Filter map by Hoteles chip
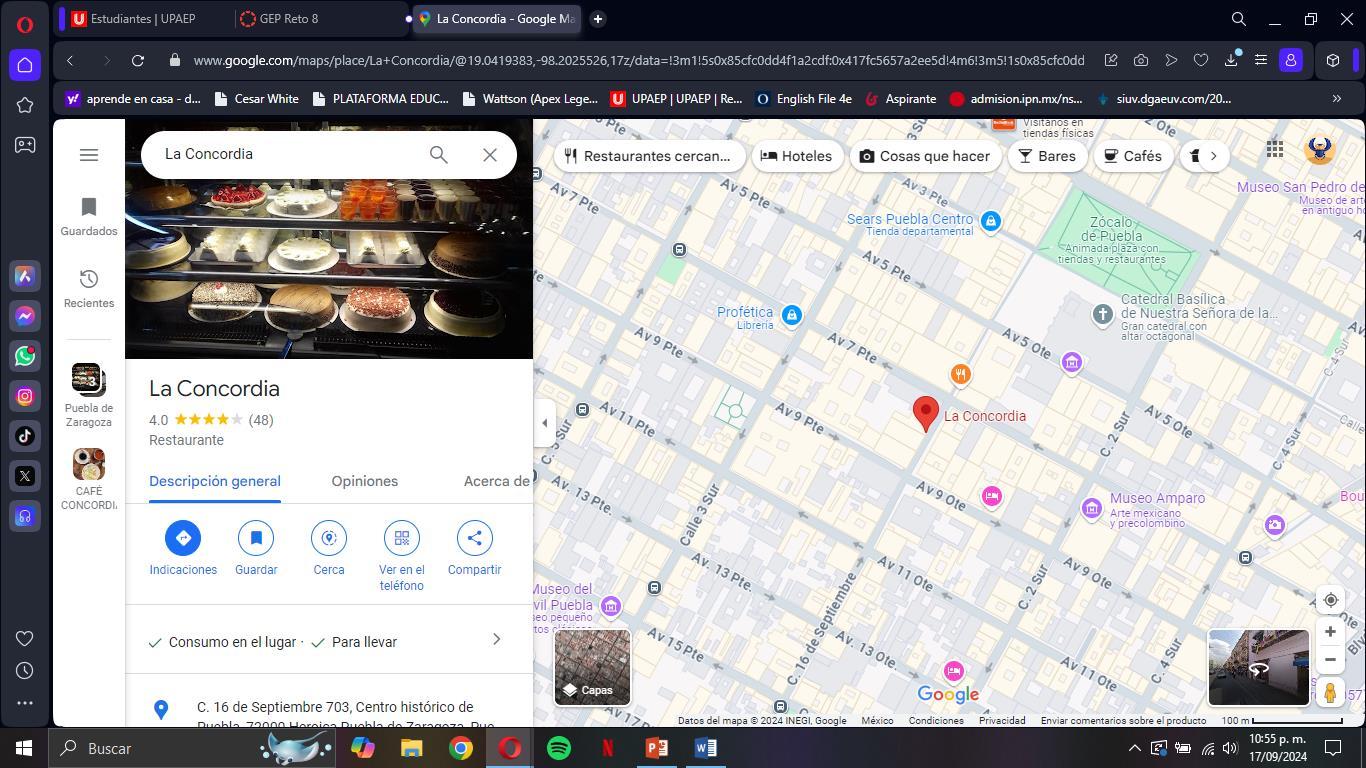This screenshot has height=768, width=1366. click(797, 156)
